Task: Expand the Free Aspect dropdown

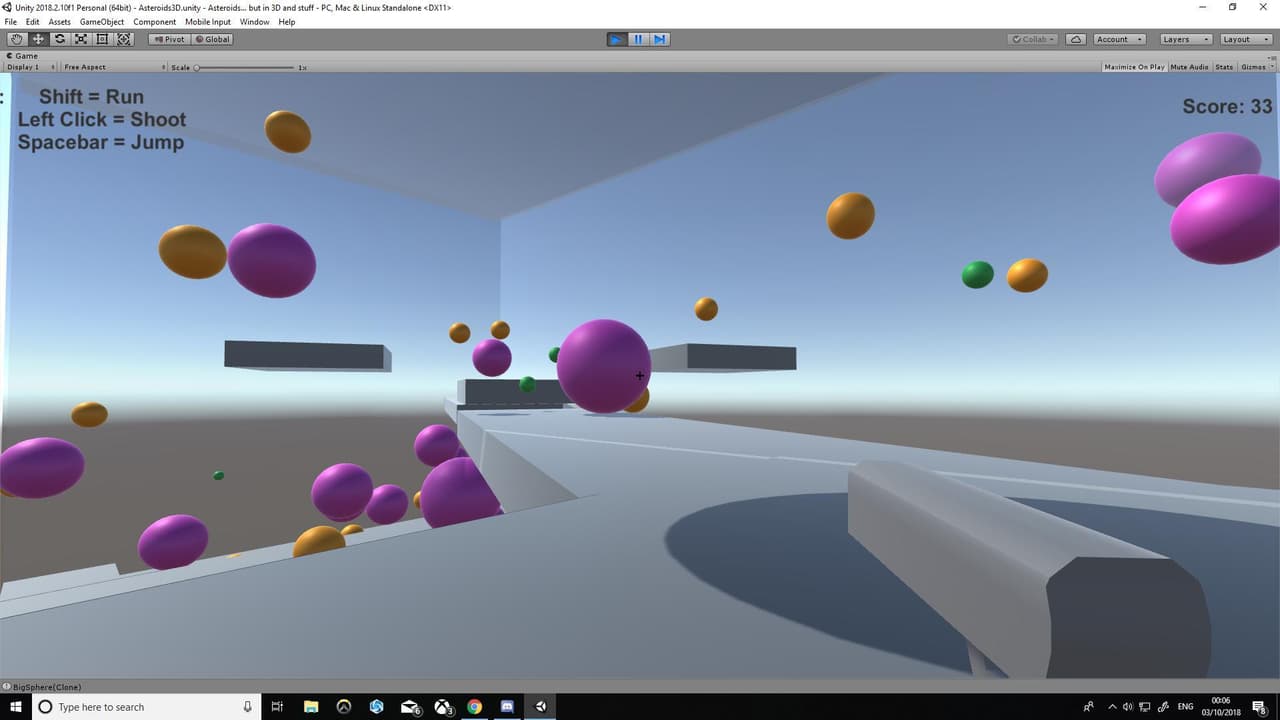Action: coord(113,67)
